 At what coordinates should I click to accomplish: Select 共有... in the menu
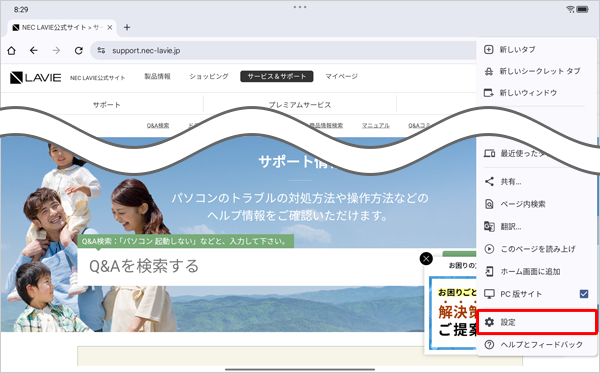[536, 182]
